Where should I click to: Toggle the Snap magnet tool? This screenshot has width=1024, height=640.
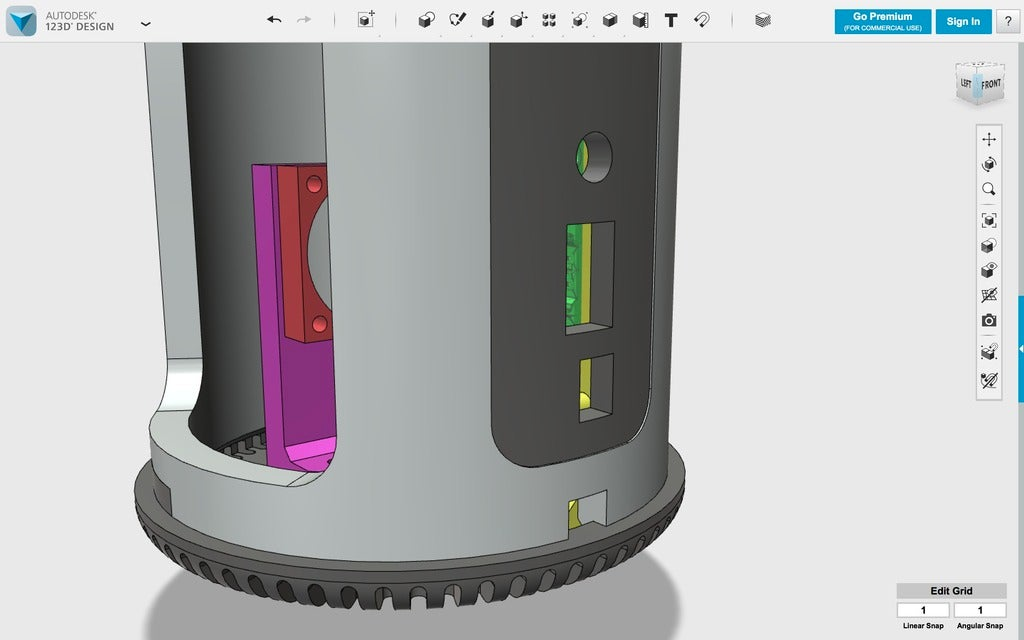701,20
